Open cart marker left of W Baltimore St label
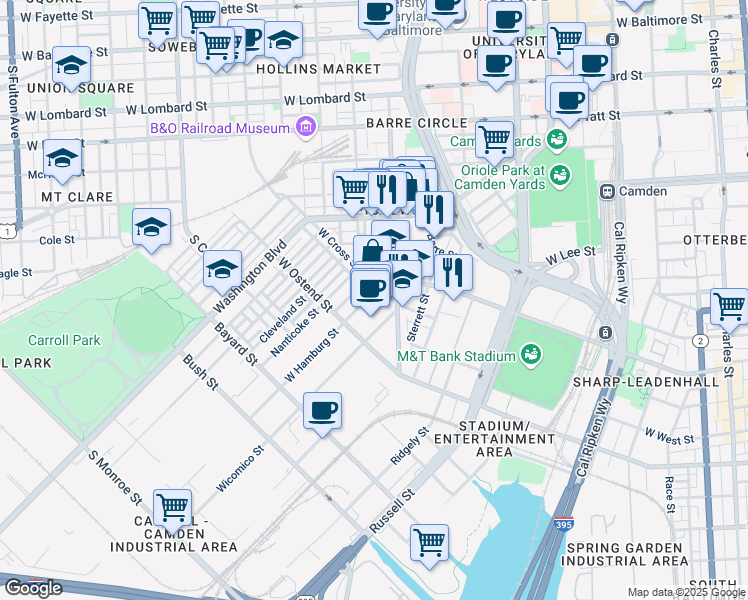This screenshot has height=600, width=748. [566, 42]
